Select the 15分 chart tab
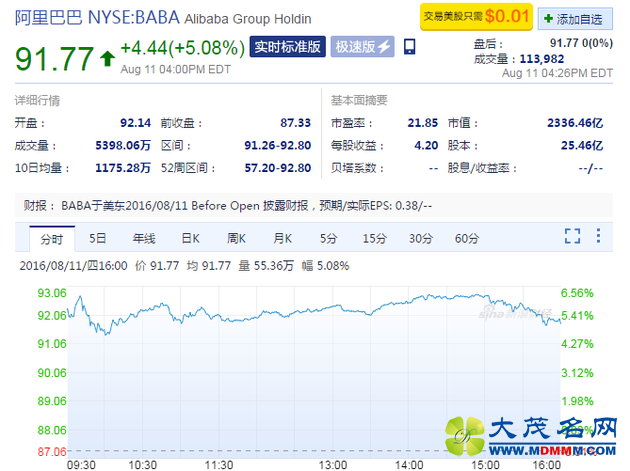Viewport: 630px width, 471px height. 374,238
